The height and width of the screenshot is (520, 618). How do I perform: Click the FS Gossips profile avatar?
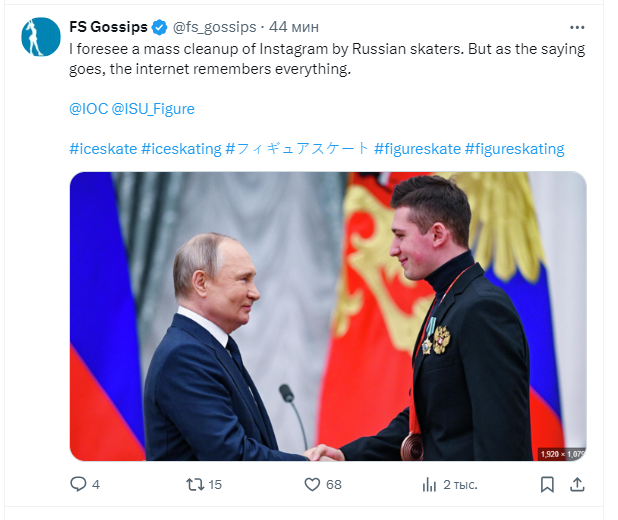tap(40, 36)
